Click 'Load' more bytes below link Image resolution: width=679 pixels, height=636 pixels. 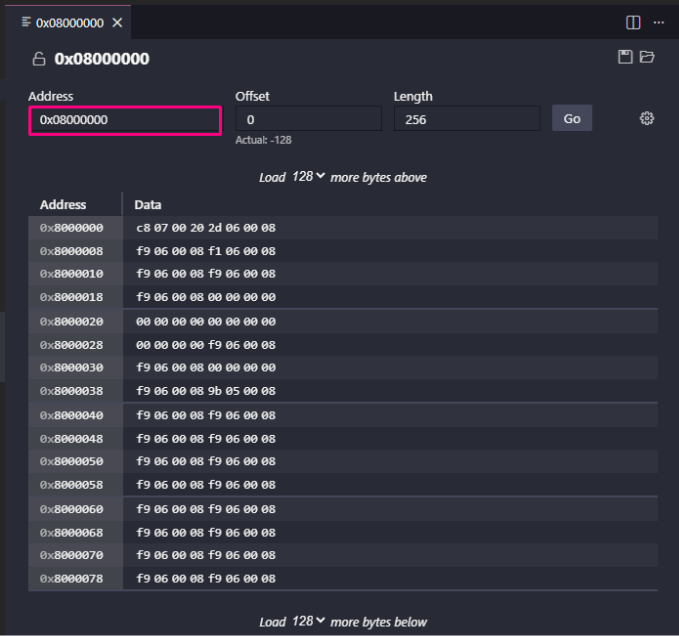[x=272, y=622]
